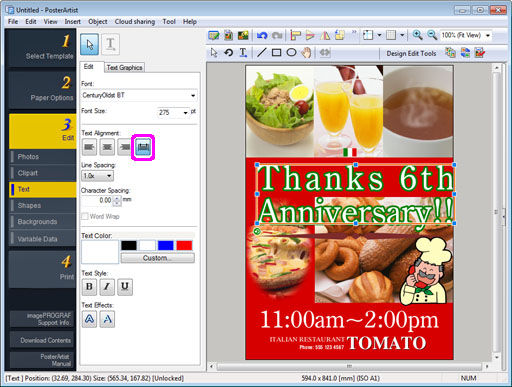The width and height of the screenshot is (512, 387).
Task: Undo the last action
Action: pos(262,35)
